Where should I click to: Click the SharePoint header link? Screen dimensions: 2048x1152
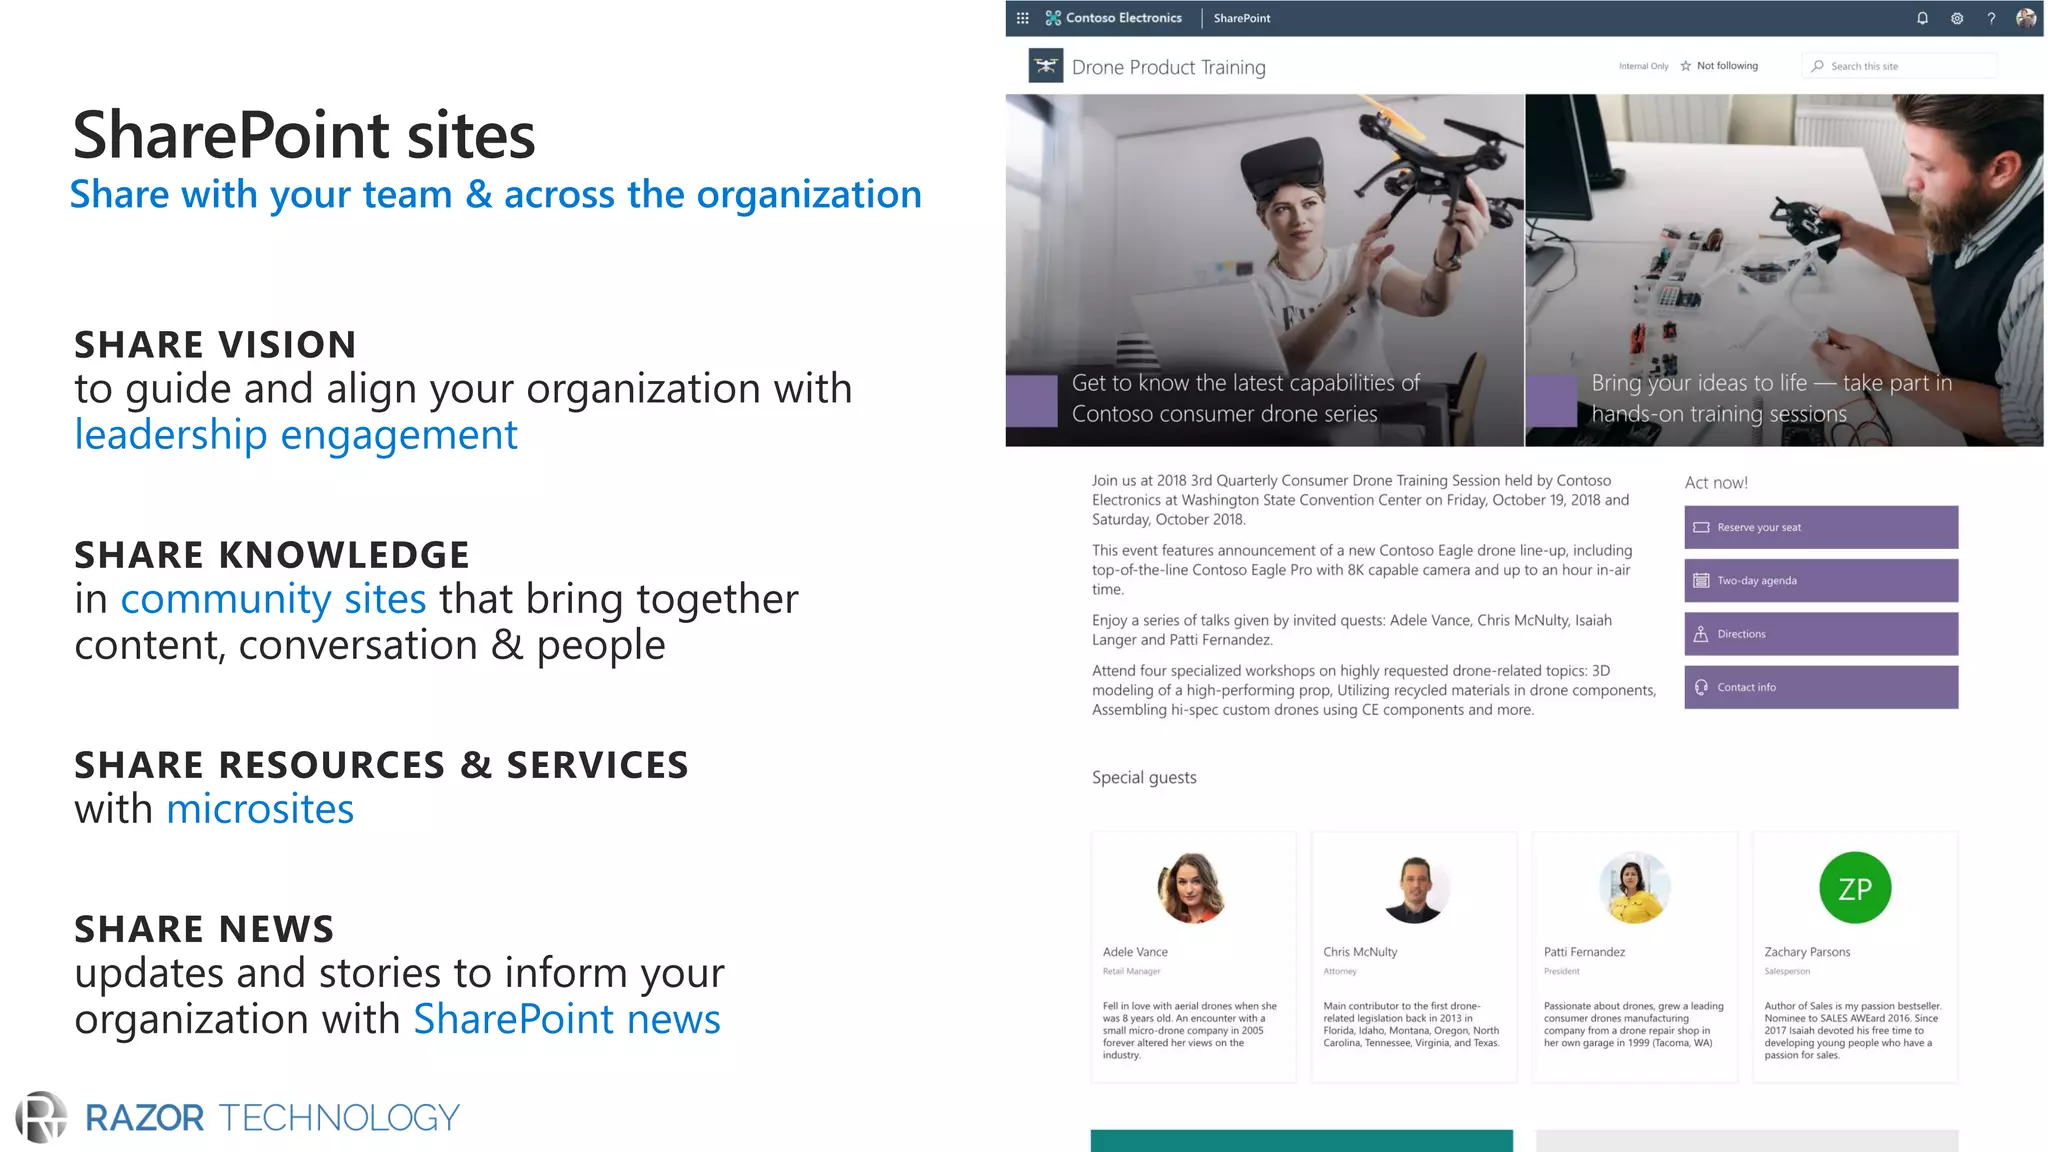(x=1242, y=18)
